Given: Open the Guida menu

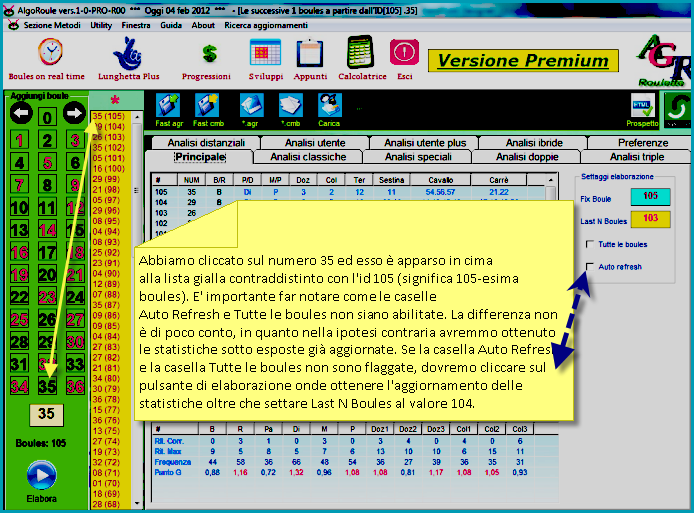Looking at the screenshot, I should point(171,25).
